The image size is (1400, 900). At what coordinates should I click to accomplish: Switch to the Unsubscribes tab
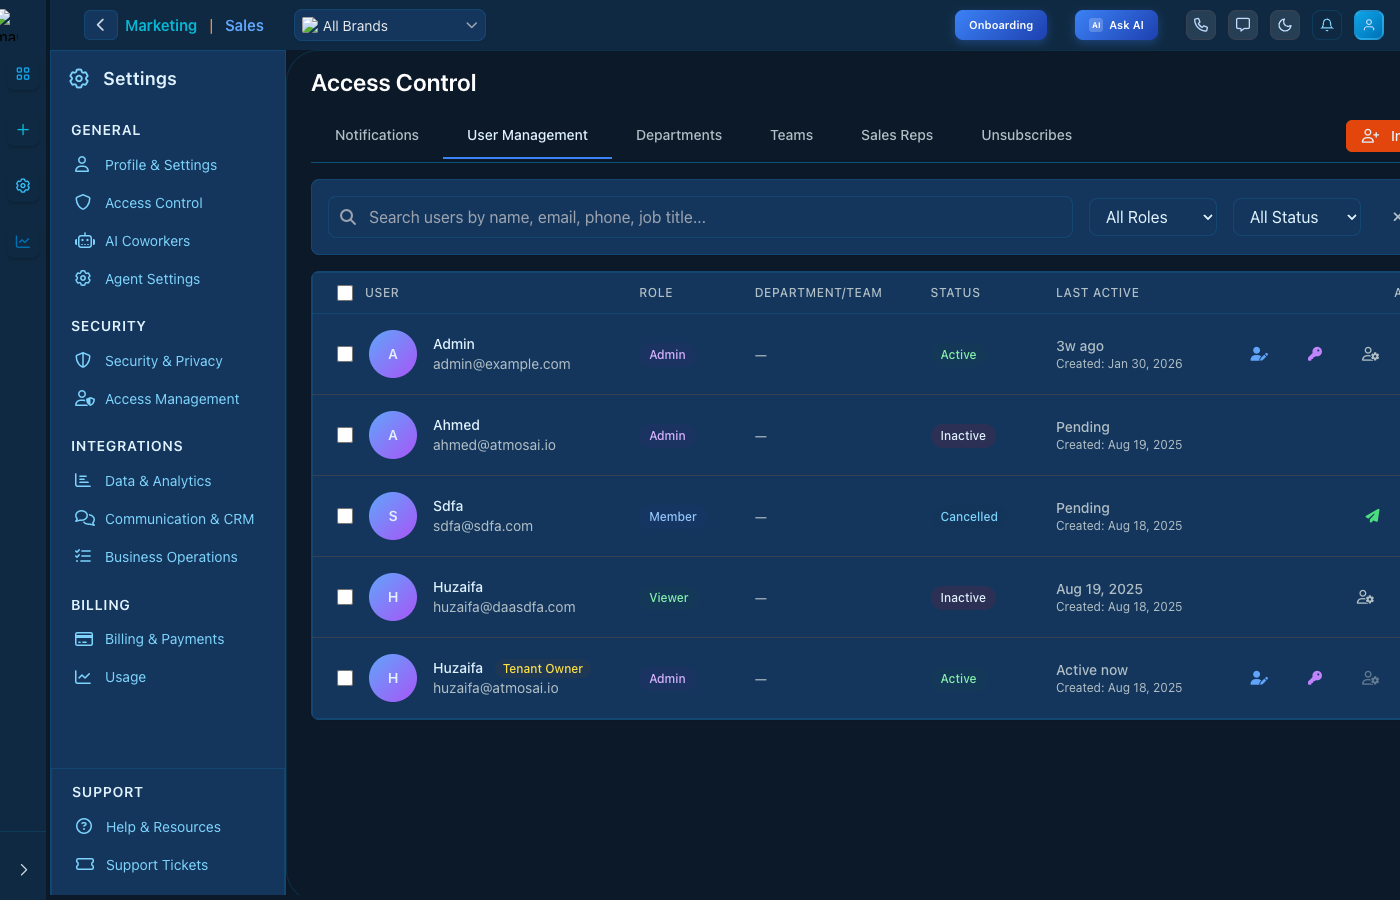pyautogui.click(x=1026, y=135)
